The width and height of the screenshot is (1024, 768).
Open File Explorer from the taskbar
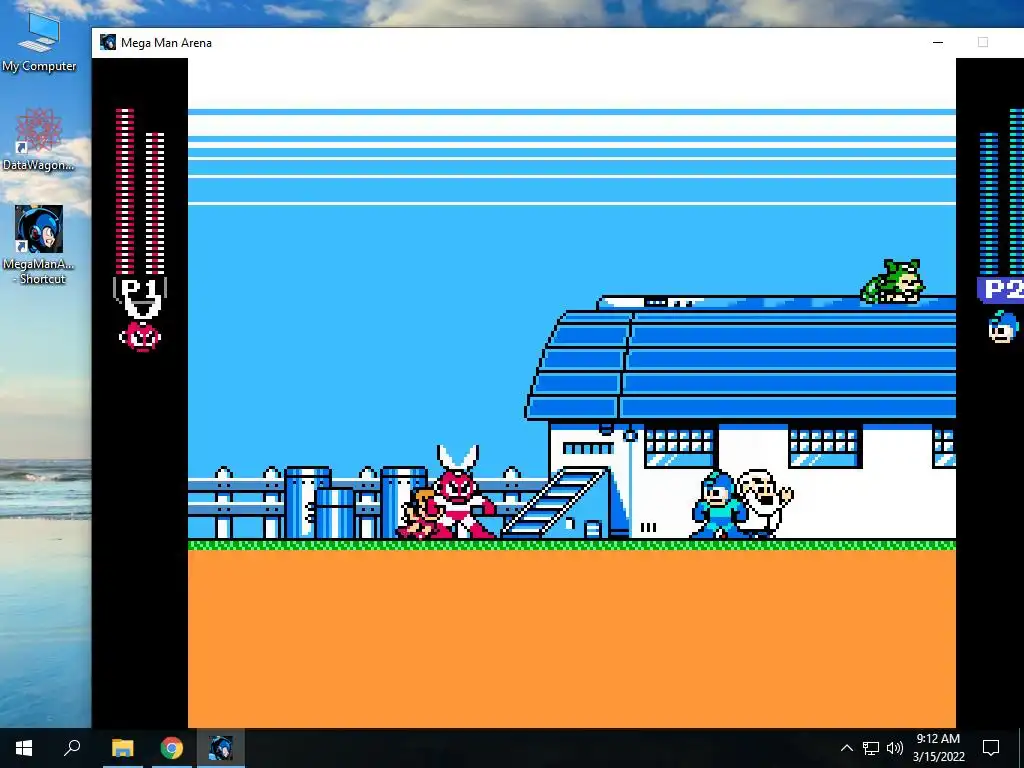pos(122,748)
